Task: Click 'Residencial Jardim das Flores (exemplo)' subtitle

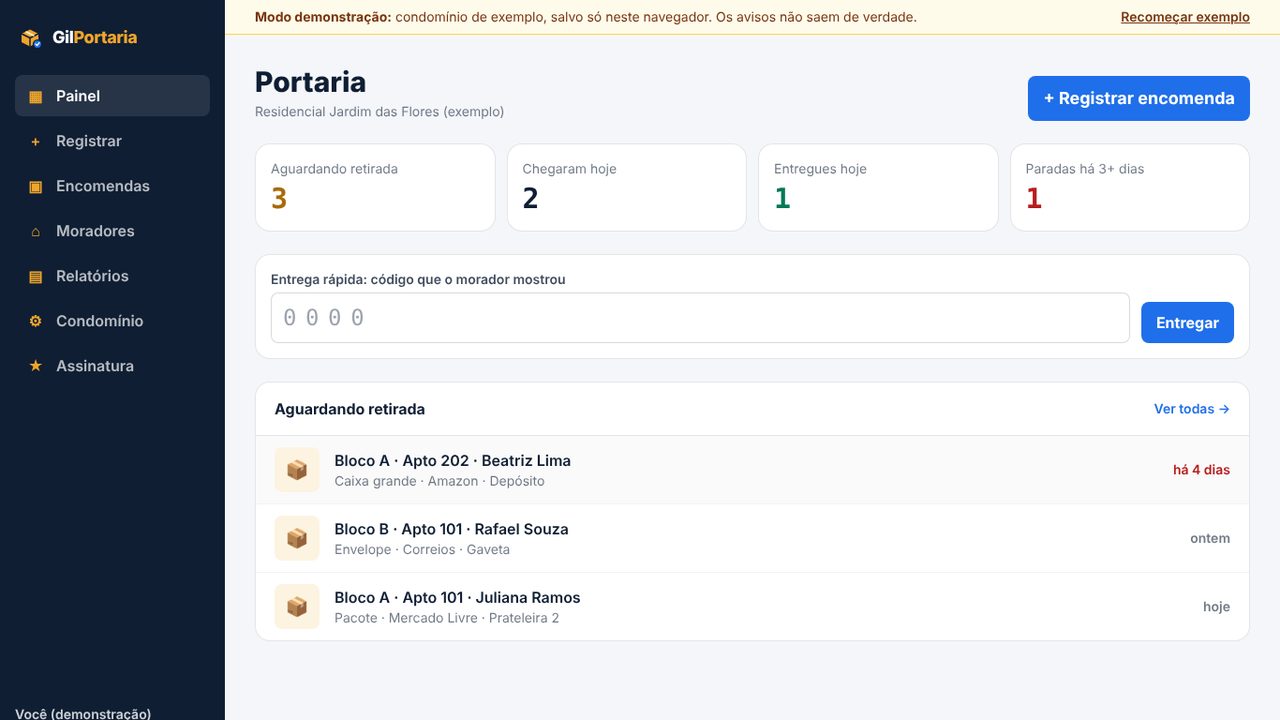Action: tap(380, 112)
